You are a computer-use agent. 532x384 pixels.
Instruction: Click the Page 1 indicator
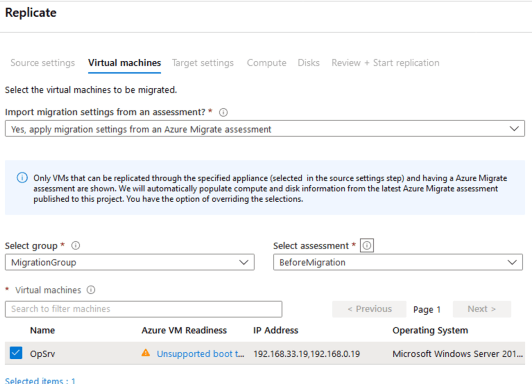pyautogui.click(x=427, y=309)
